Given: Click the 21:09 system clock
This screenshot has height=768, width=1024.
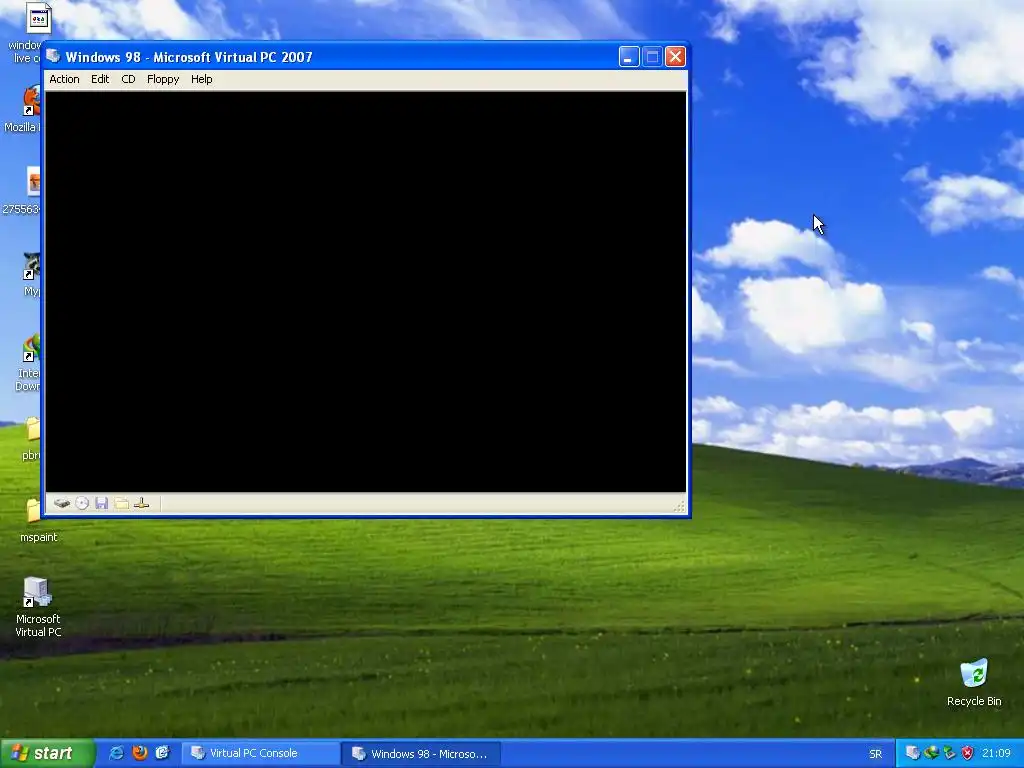Looking at the screenshot, I should pyautogui.click(x=996, y=753).
